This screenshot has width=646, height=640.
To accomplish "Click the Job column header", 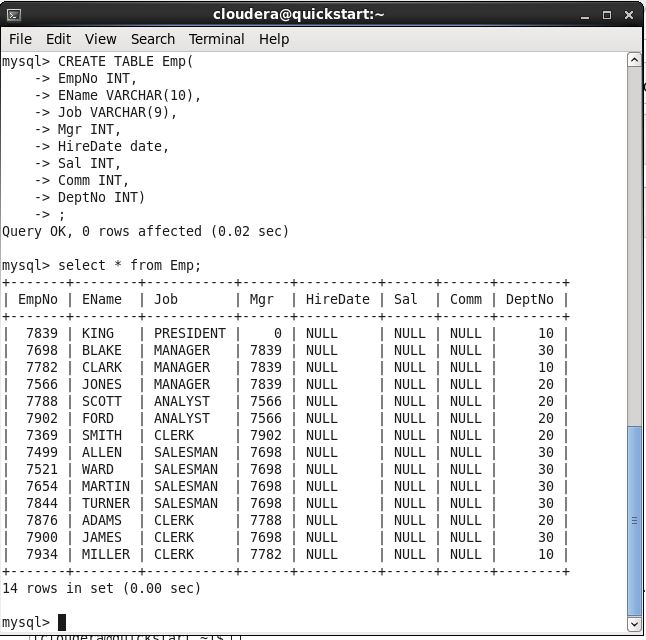I will pyautogui.click(x=166, y=299).
